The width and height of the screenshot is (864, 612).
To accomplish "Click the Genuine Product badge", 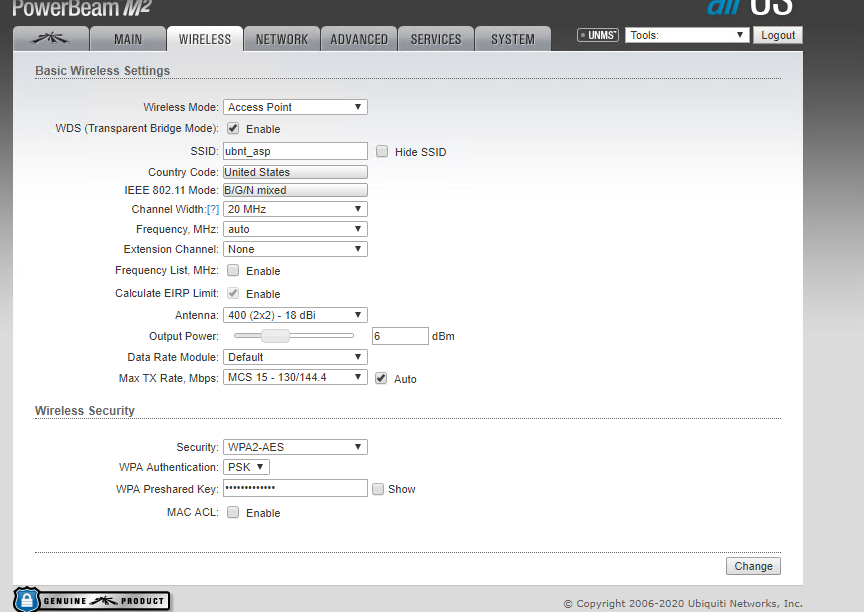I will [91, 600].
